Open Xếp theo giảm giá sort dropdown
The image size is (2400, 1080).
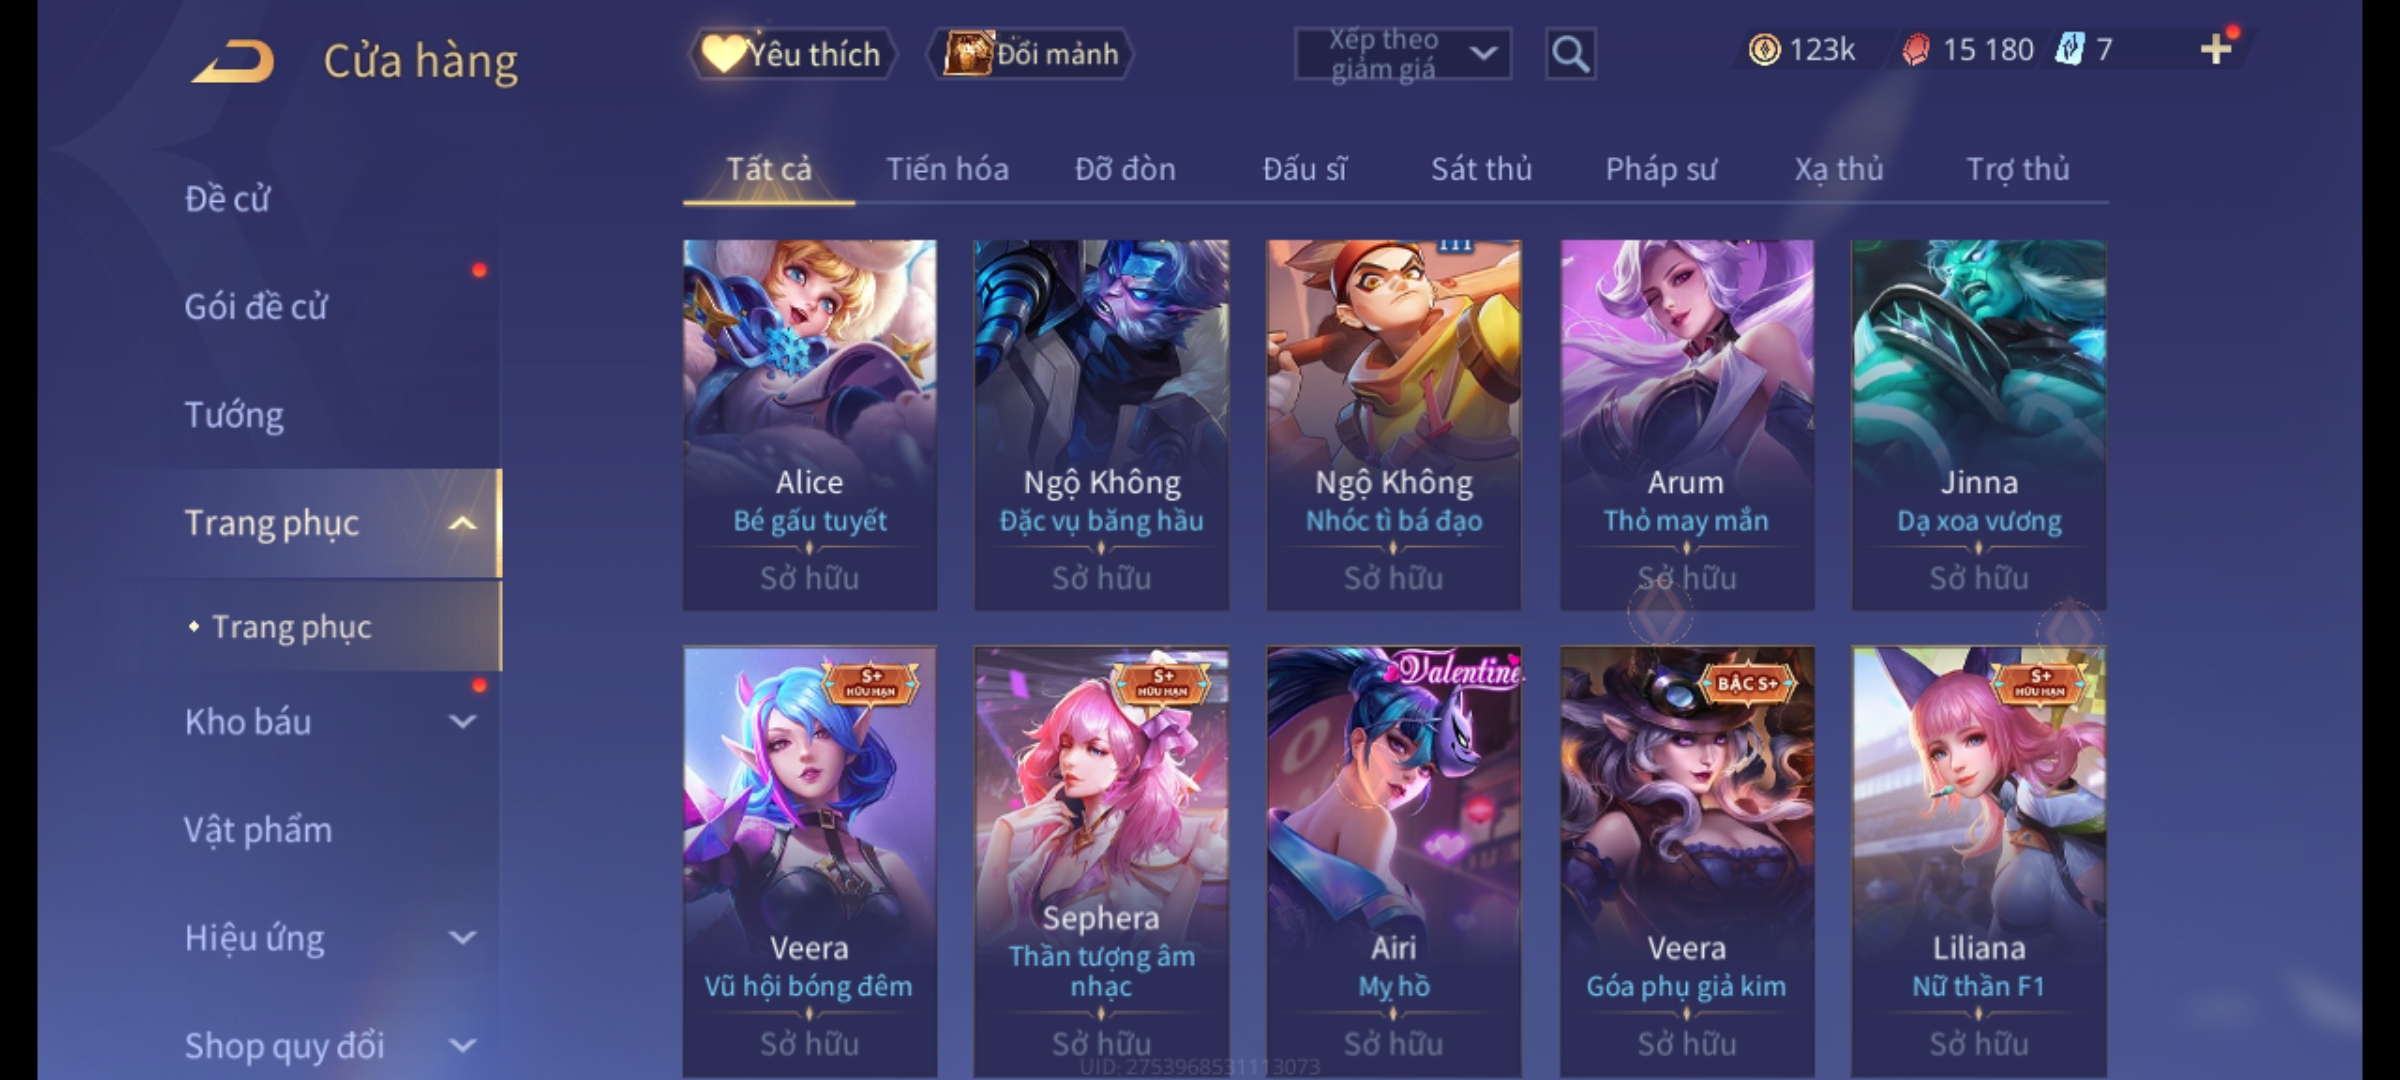(x=1402, y=54)
